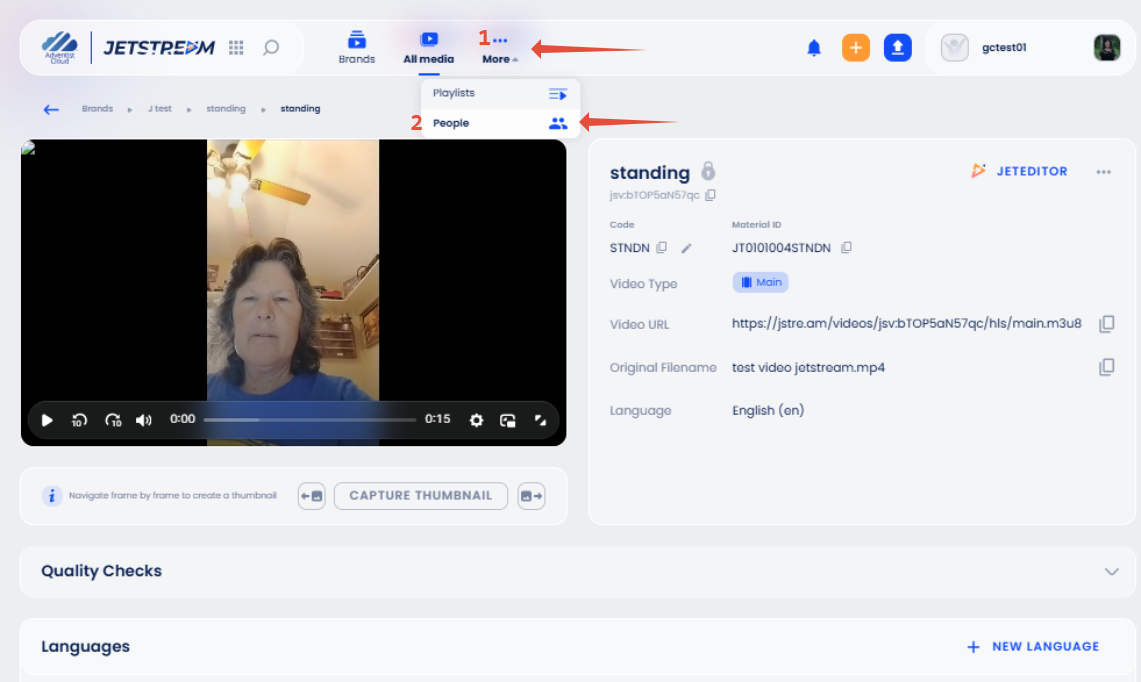The width and height of the screenshot is (1141, 682).
Task: Go back with the left arrow
Action: (x=51, y=109)
